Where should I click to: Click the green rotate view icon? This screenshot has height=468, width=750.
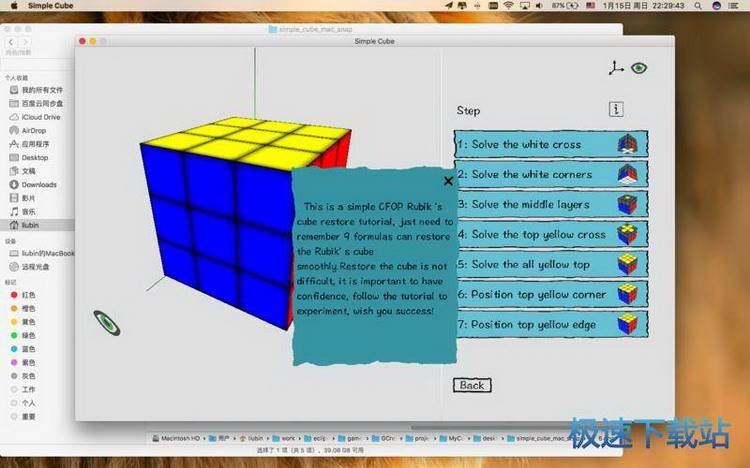[x=106, y=321]
